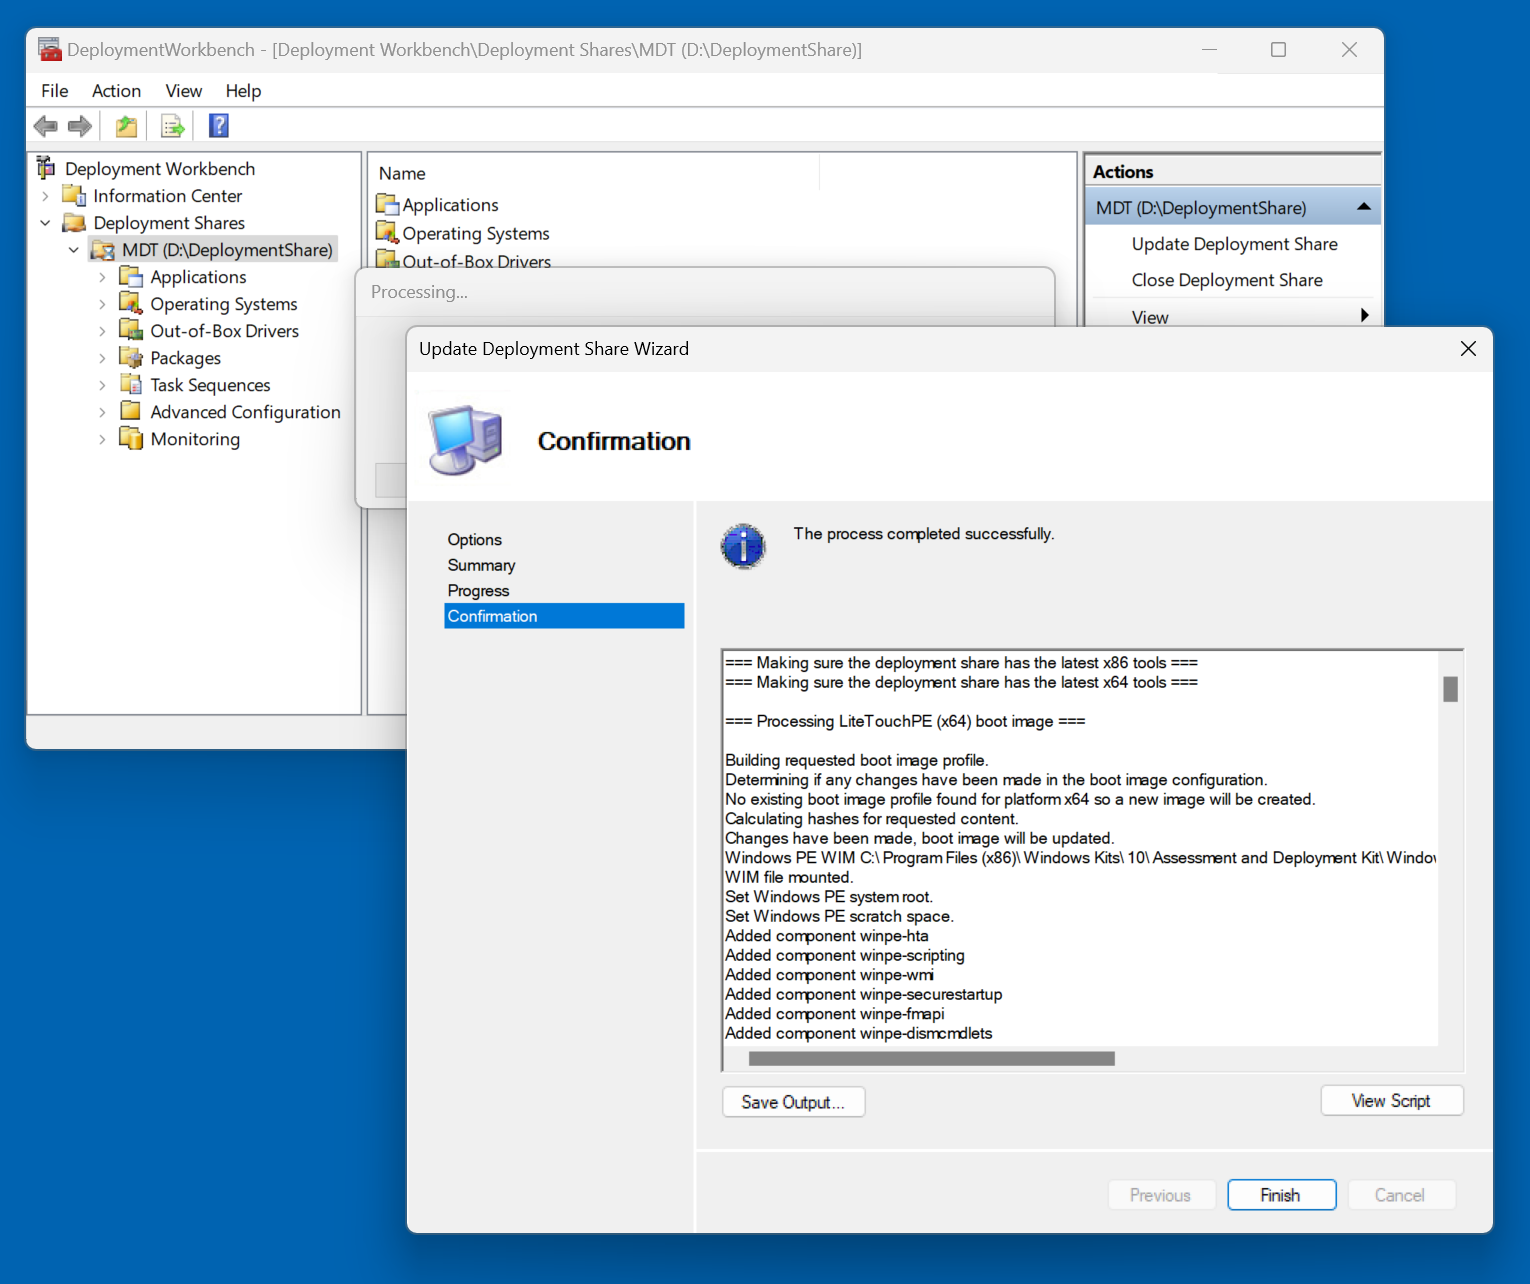Viewport: 1530px width, 1284px height.
Task: Click the Information Center folder icon
Action: 74,195
